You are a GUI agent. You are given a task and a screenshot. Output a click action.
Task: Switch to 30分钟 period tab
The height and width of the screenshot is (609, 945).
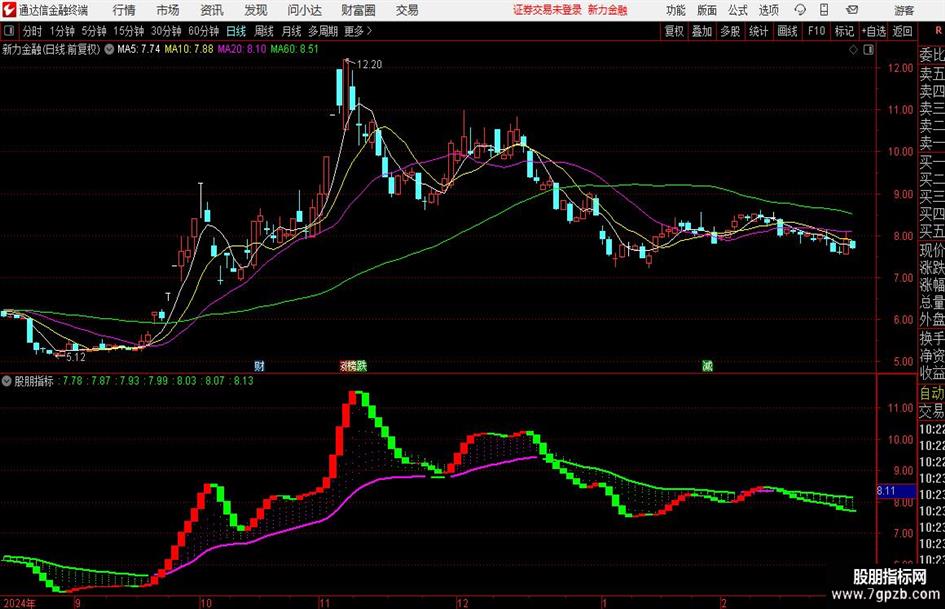pos(166,31)
